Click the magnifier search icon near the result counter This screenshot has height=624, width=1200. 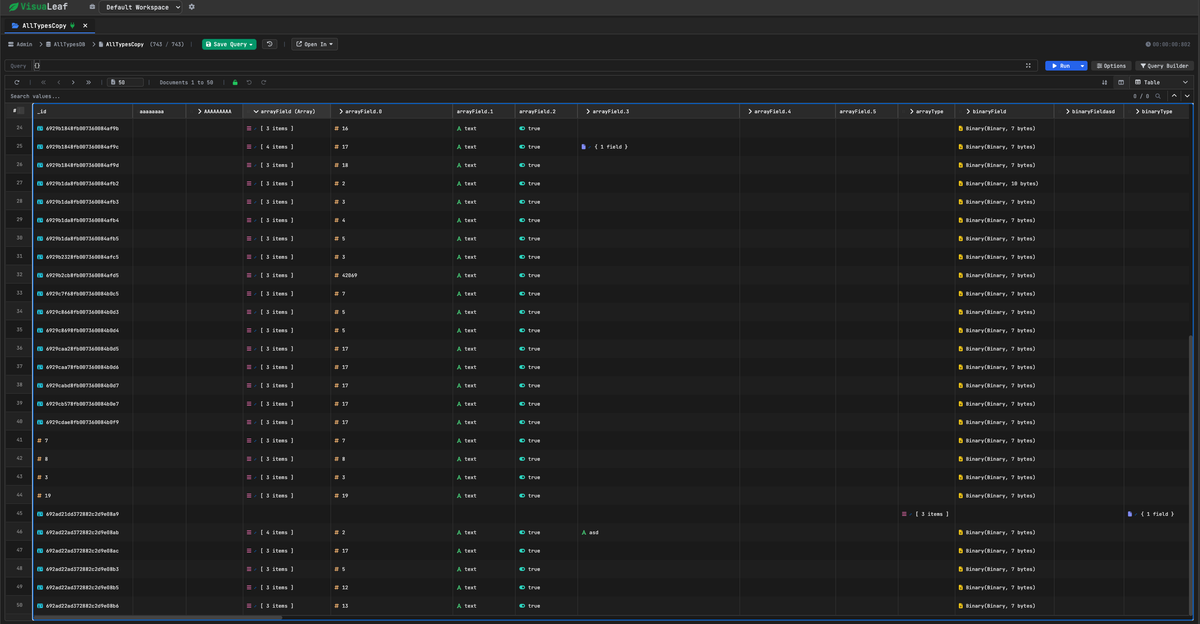[1158, 96]
